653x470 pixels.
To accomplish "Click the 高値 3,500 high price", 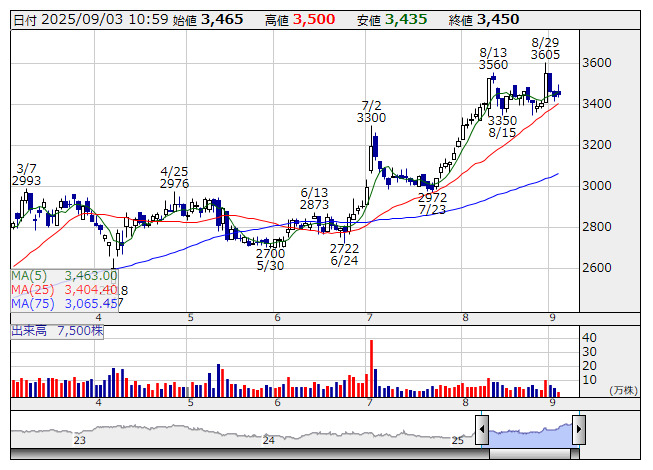I will [x=300, y=20].
